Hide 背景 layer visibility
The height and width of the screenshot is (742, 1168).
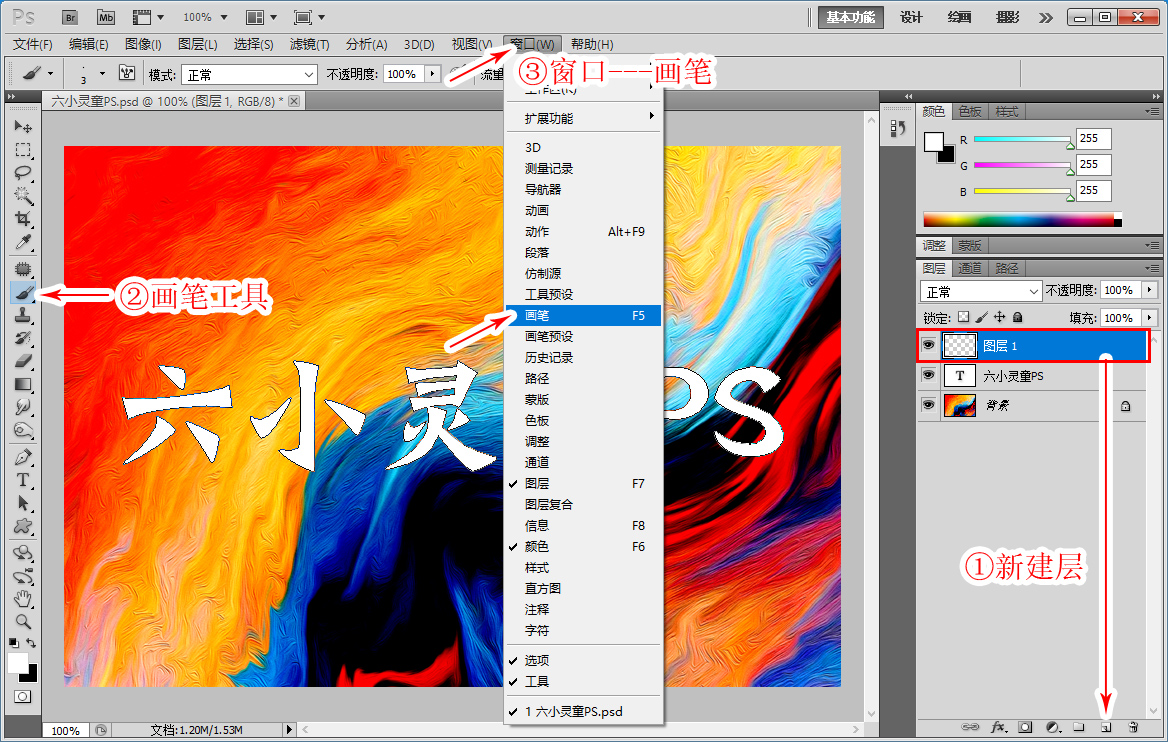[928, 405]
